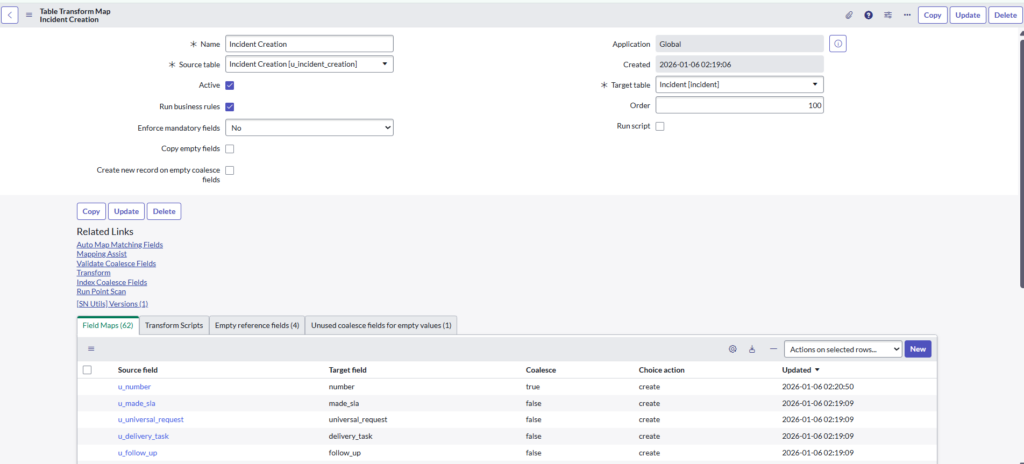Viewport: 1024px width, 464px height.
Task: Click into the Order input field
Action: click(x=739, y=106)
